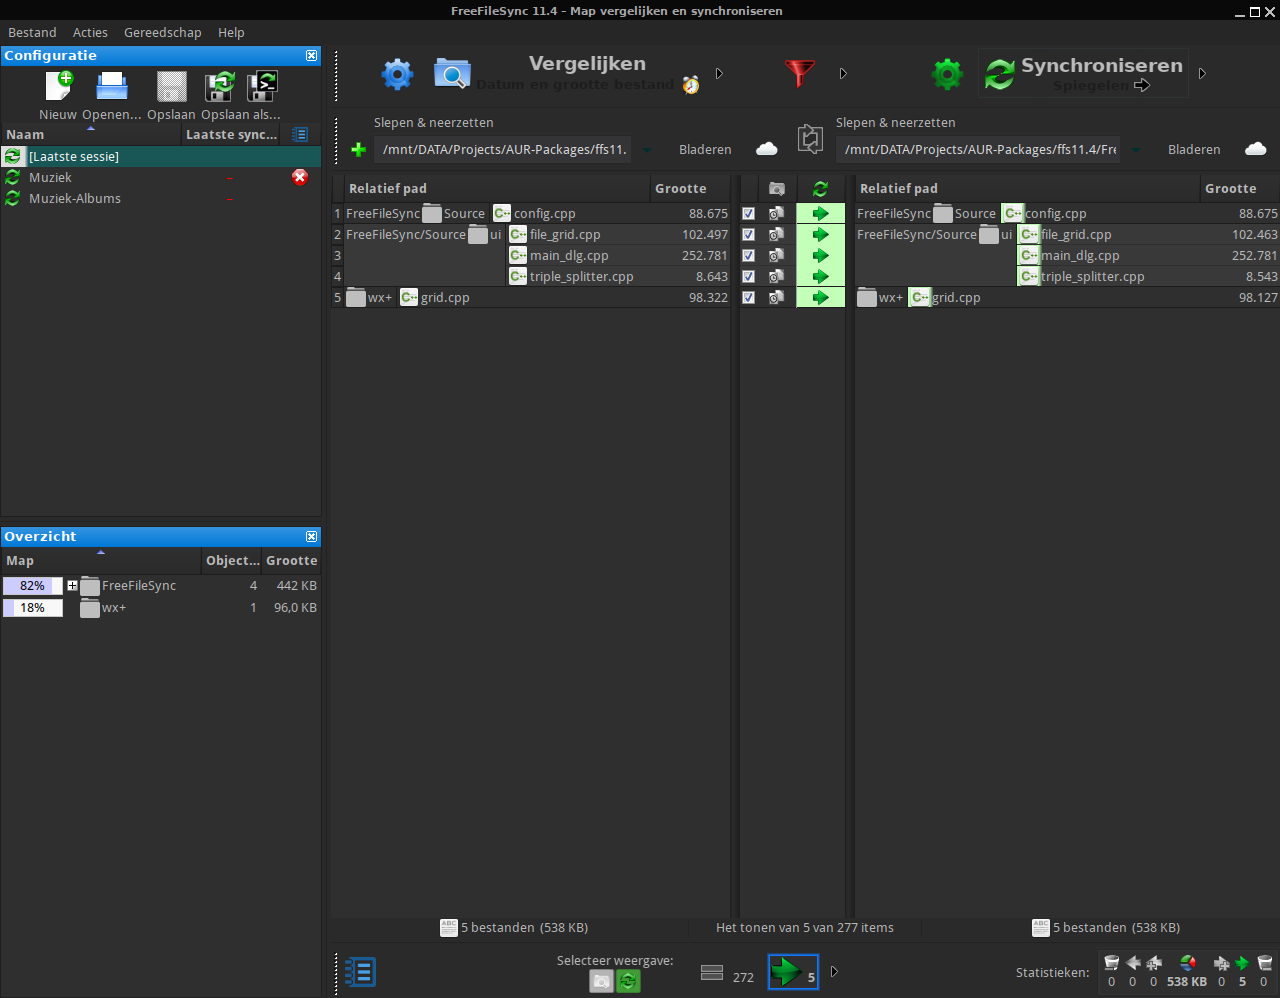Sort Overzicht by the Object column header
This screenshot has width=1280, height=998.
pos(232,561)
